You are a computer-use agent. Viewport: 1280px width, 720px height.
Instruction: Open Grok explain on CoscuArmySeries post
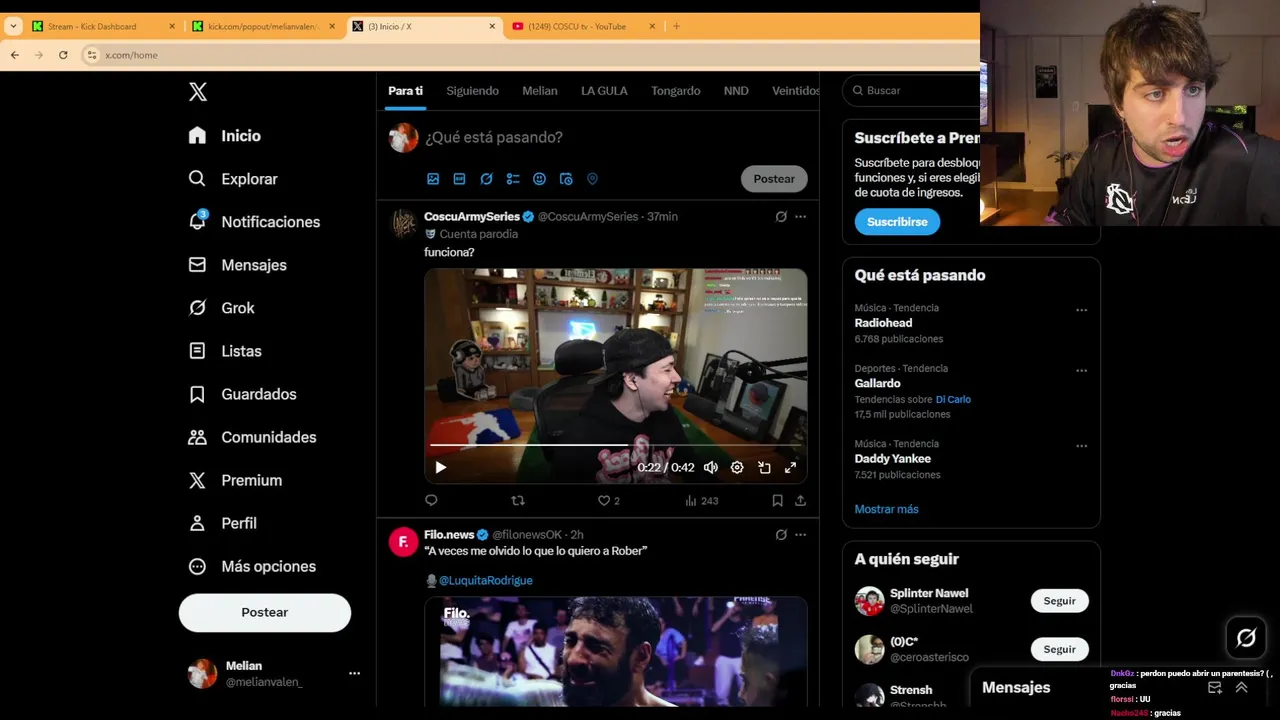click(781, 217)
